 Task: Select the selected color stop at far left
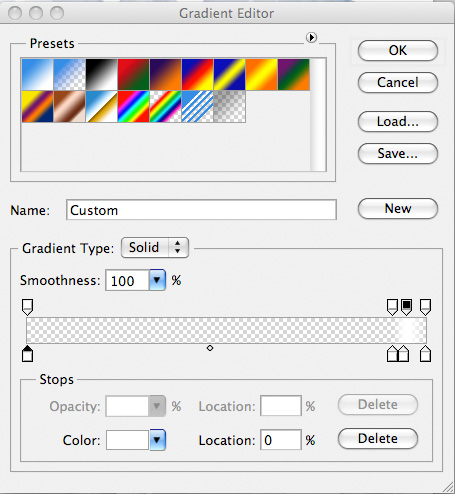[x=27, y=354]
